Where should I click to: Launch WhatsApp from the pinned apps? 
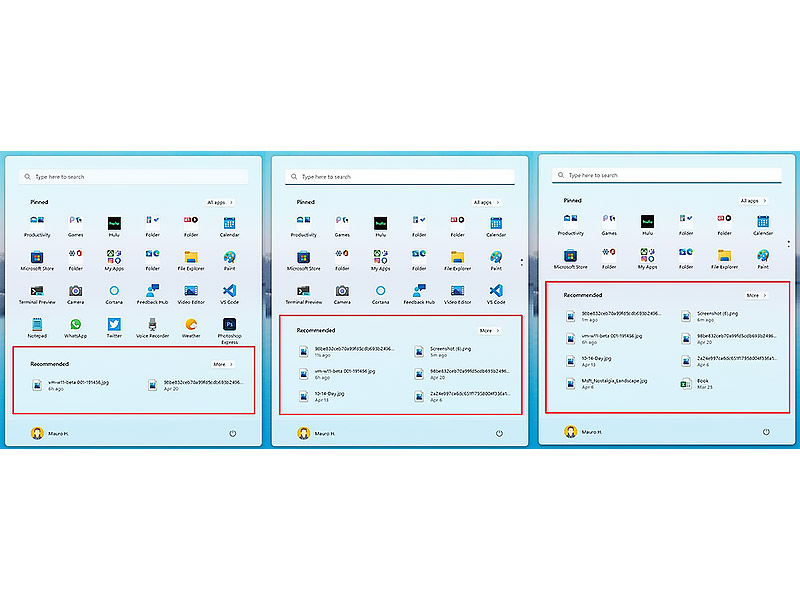pos(75,325)
